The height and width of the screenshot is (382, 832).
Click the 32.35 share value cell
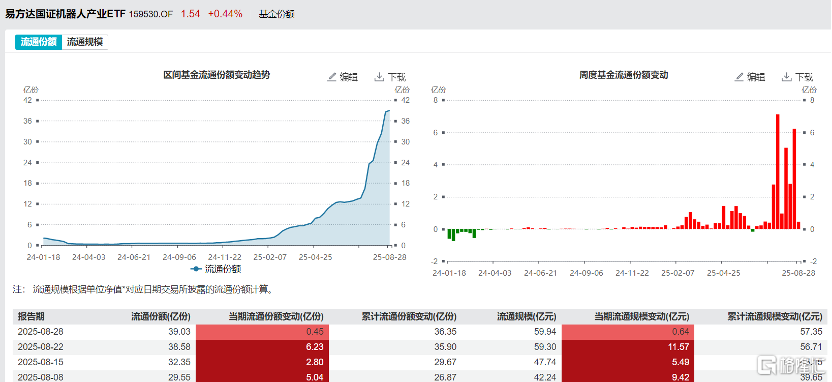[180, 361]
